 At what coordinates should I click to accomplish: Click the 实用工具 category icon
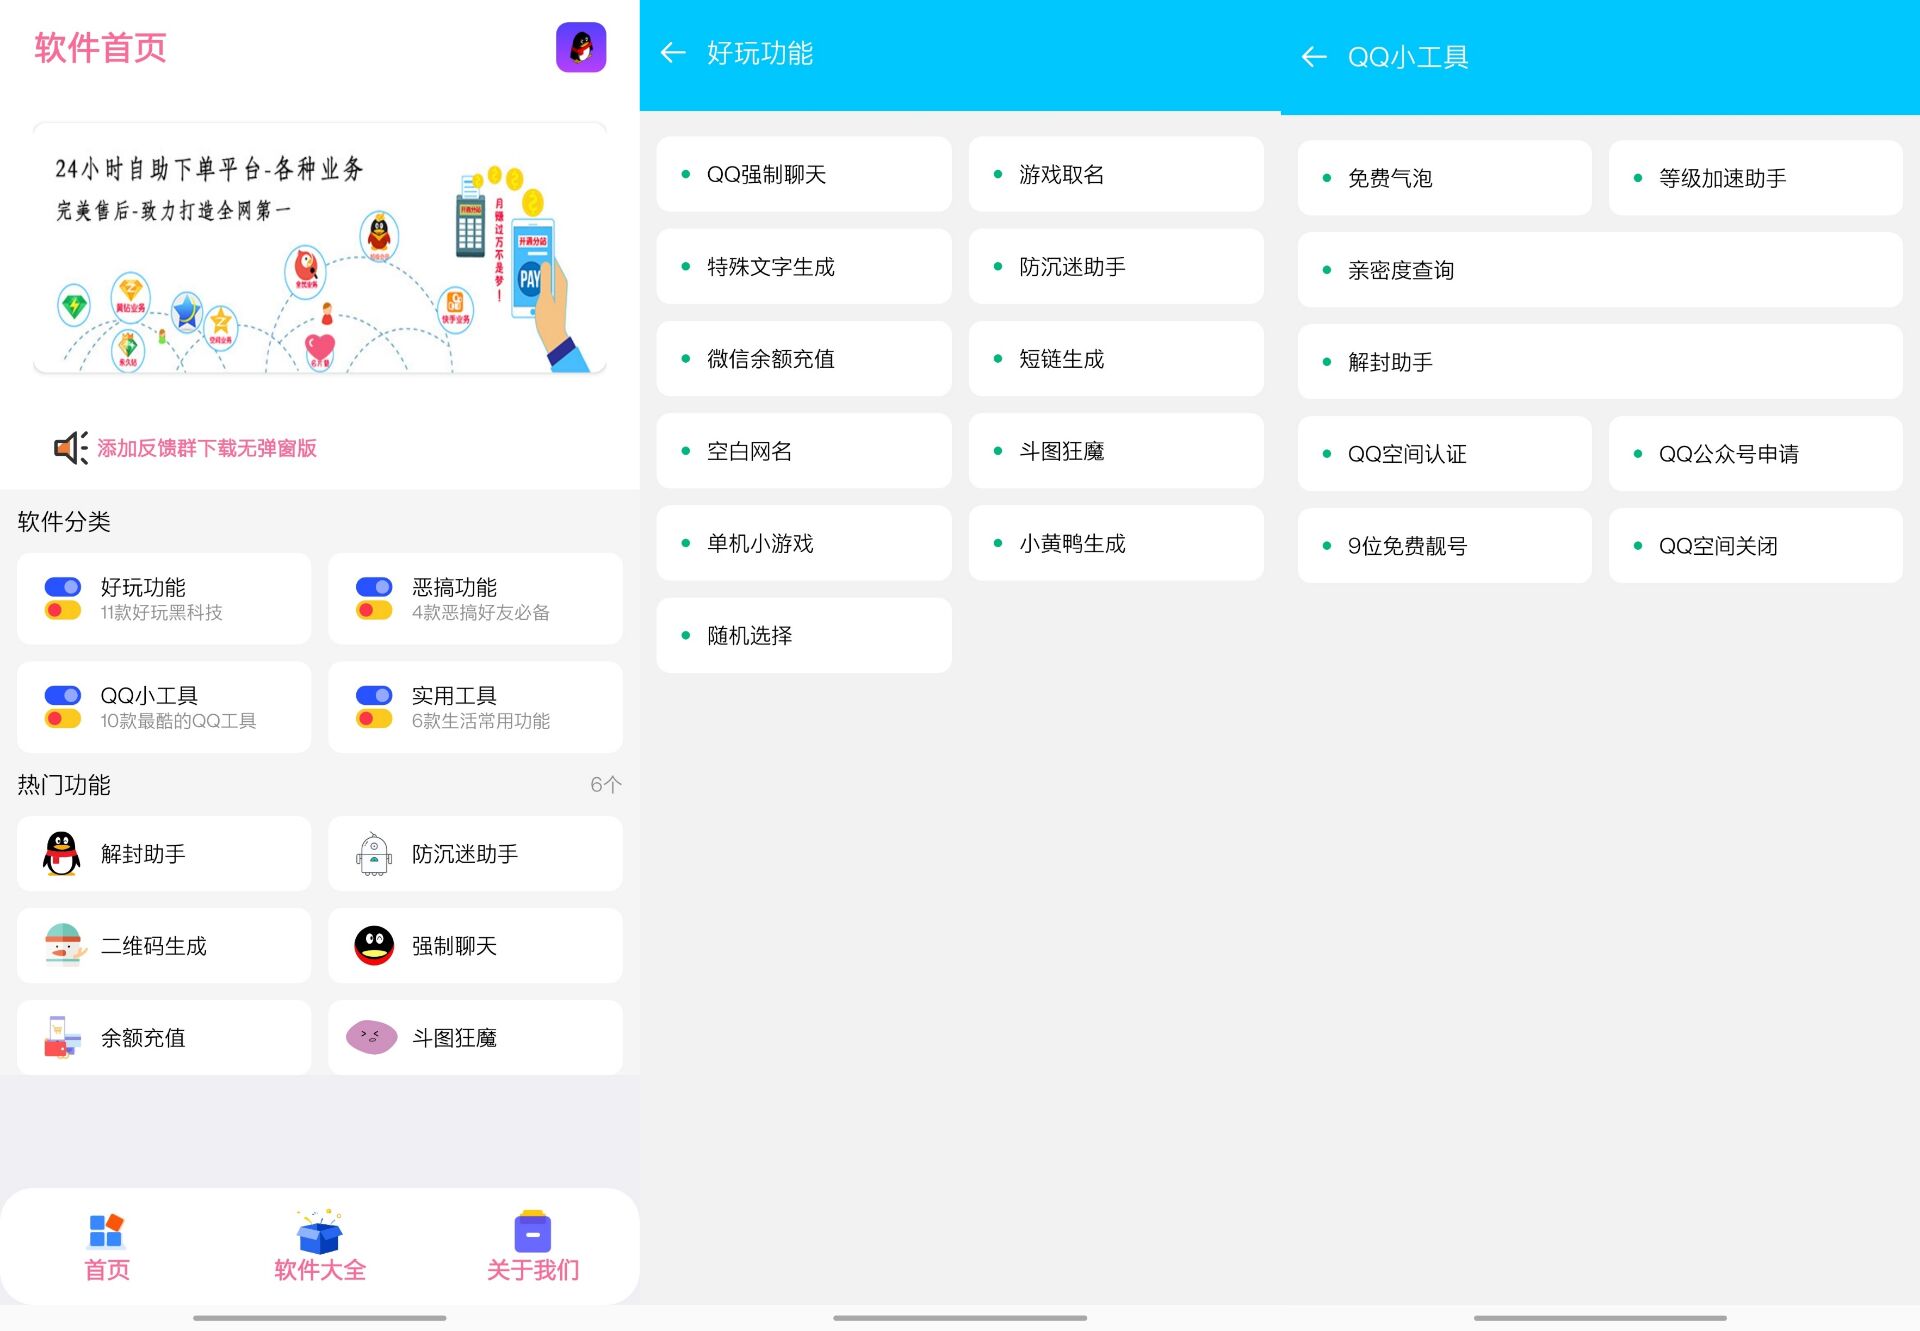(374, 706)
